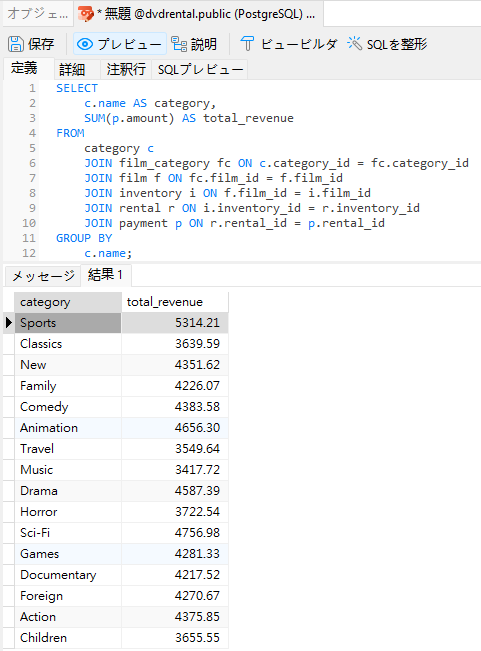Click the 3549.64 revenue value
481x651 pixels.
coord(197,449)
